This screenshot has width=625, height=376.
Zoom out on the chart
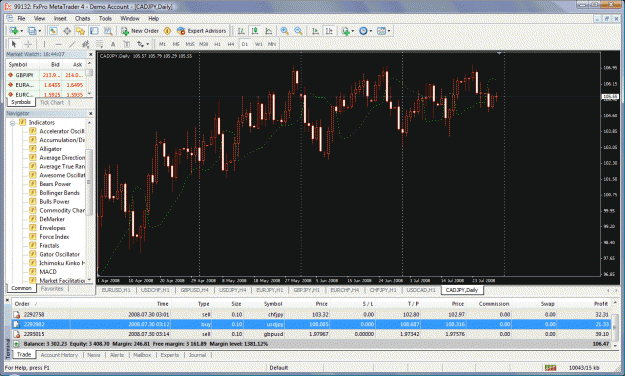(298, 31)
